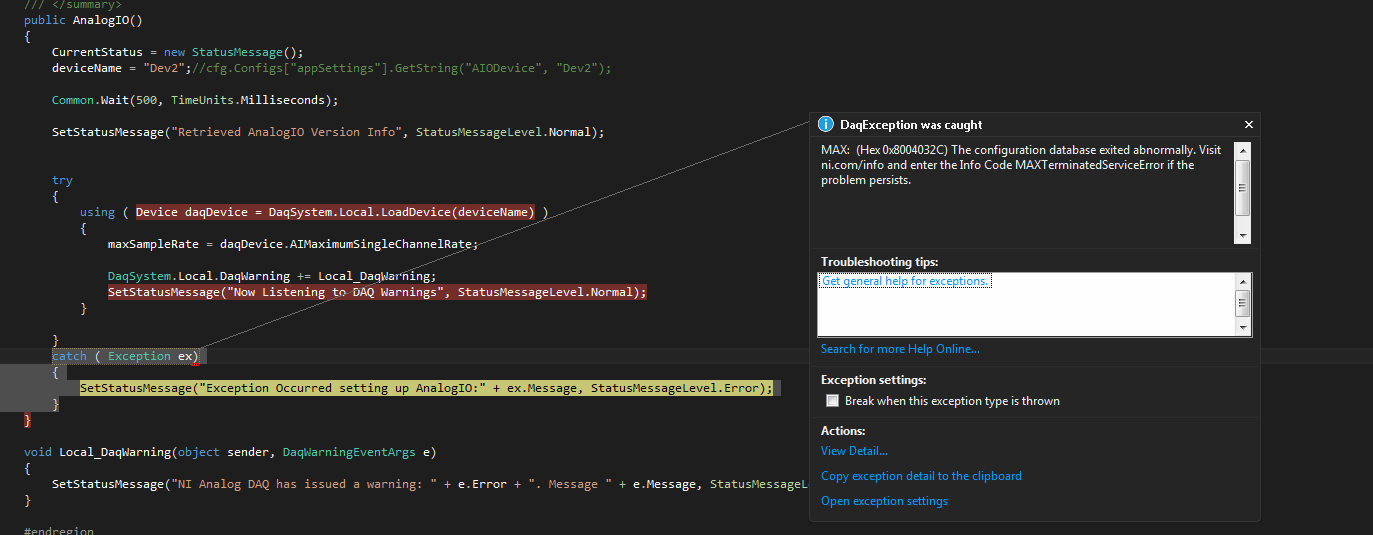
Task: Click the exception message text area
Action: pyautogui.click(x=1027, y=192)
